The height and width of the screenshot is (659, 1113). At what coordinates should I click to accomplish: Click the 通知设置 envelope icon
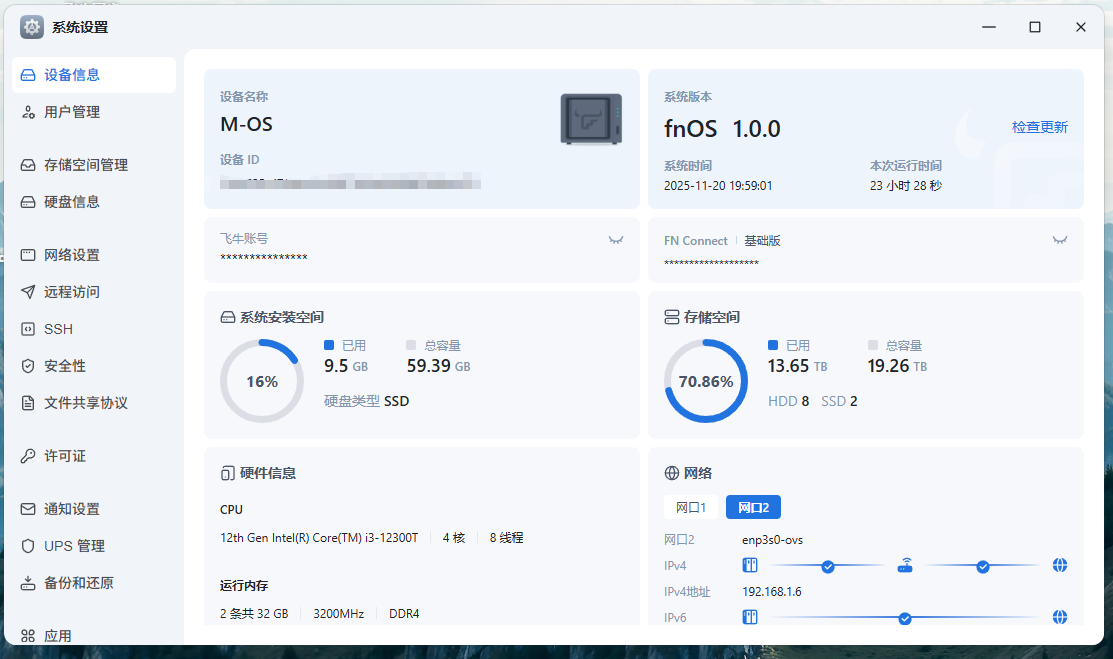(28, 509)
